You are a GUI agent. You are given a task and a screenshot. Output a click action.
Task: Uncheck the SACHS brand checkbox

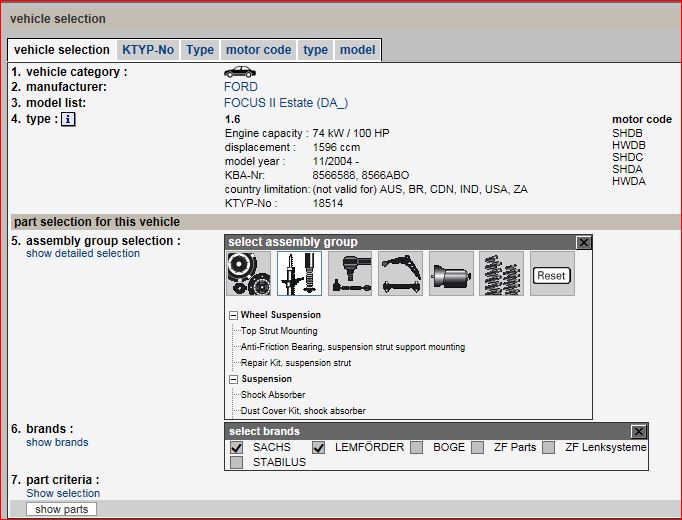point(236,448)
